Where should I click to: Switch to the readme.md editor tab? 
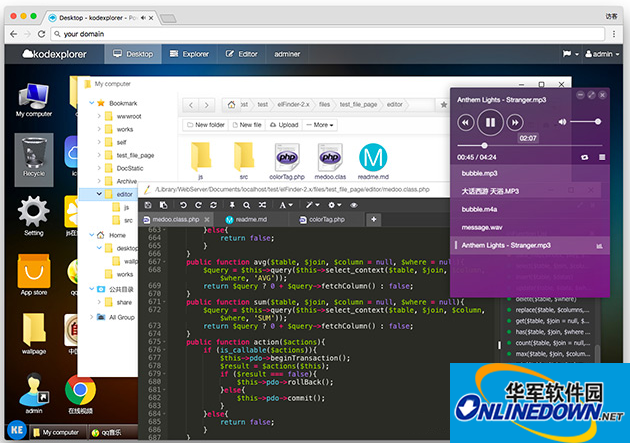[251, 220]
